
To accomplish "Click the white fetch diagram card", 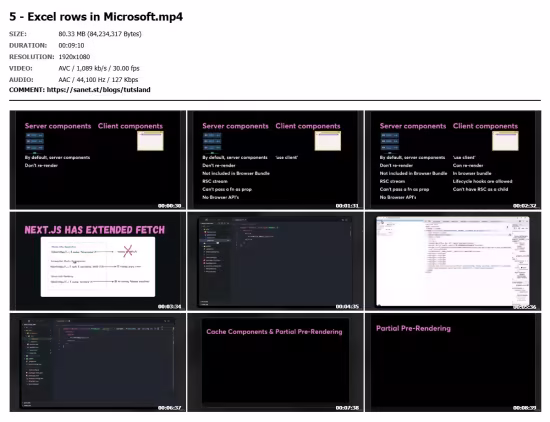I will click(98, 267).
